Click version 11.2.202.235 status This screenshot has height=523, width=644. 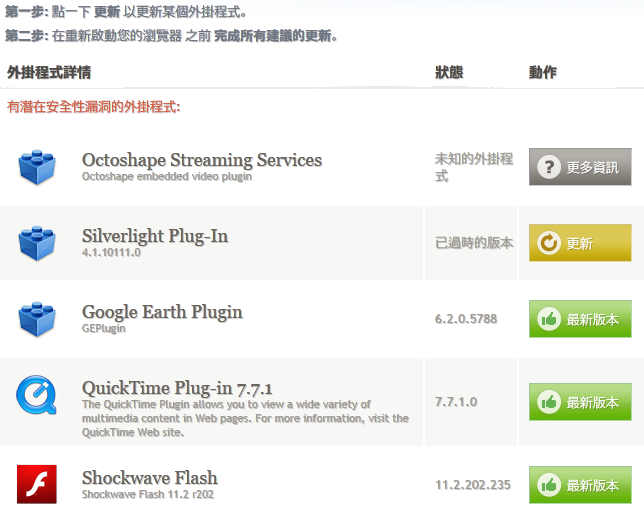pyautogui.click(x=473, y=485)
